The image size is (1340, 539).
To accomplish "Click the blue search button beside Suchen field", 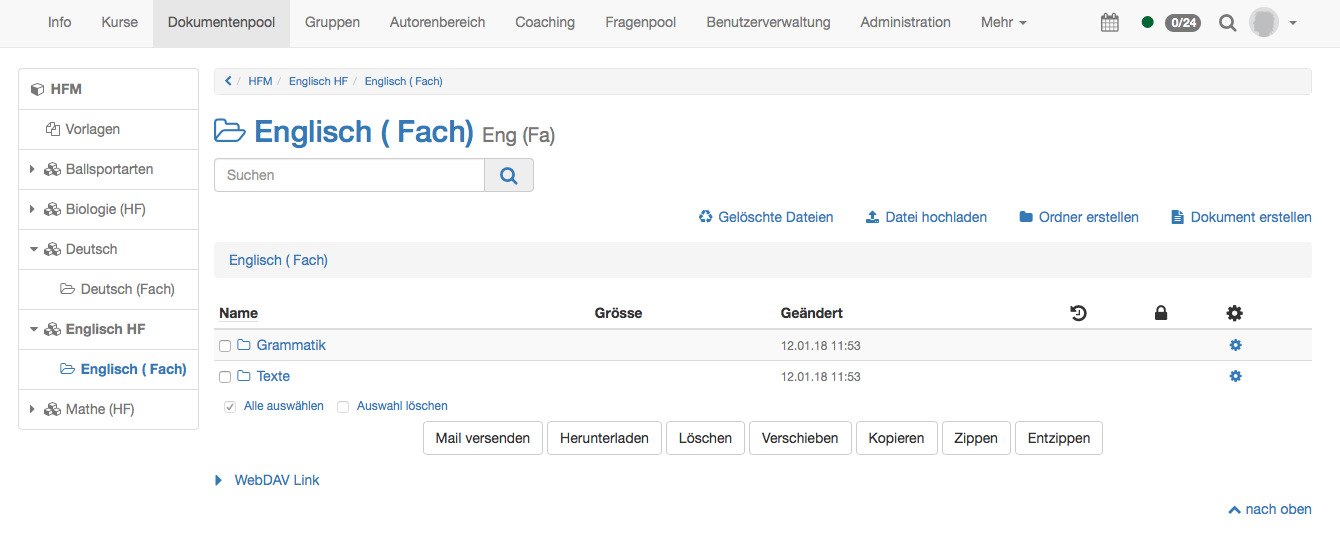I will (509, 175).
